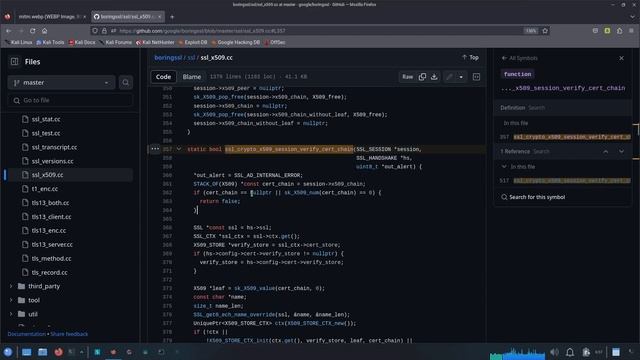Collapse the function at line 357
This screenshot has width=640, height=360.
point(179,149)
